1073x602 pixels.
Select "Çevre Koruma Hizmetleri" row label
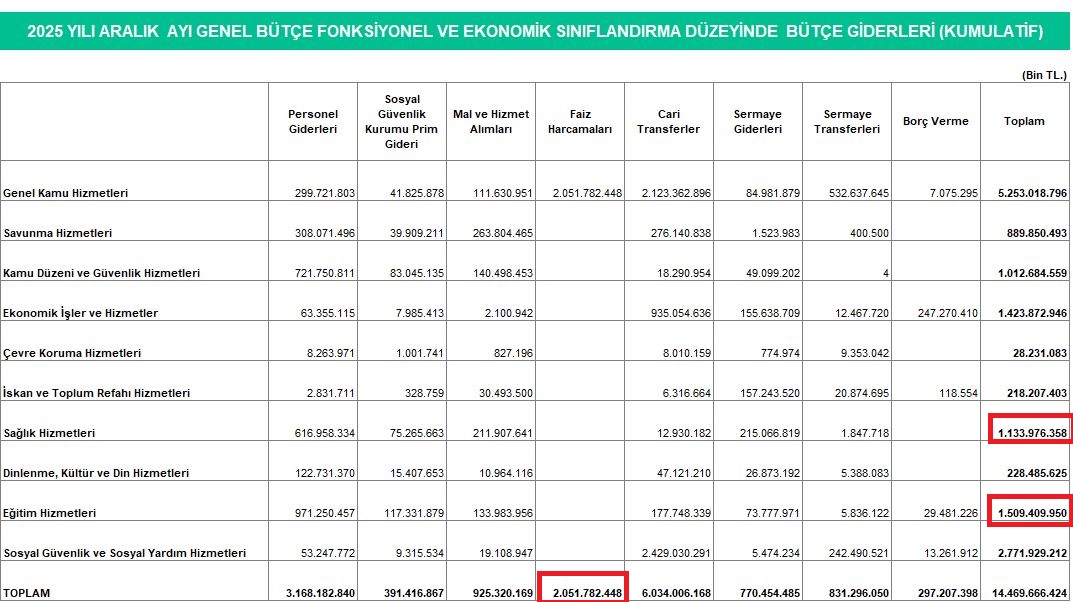72,353
